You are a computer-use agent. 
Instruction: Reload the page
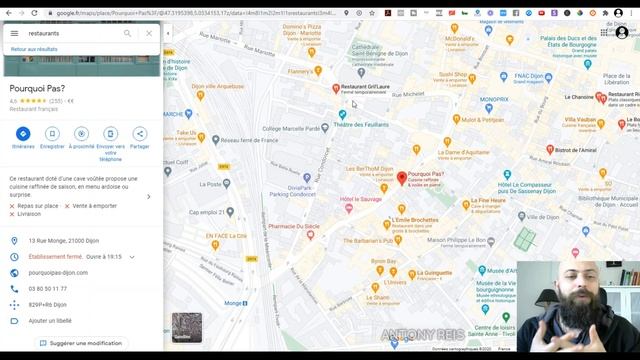click(35, 13)
